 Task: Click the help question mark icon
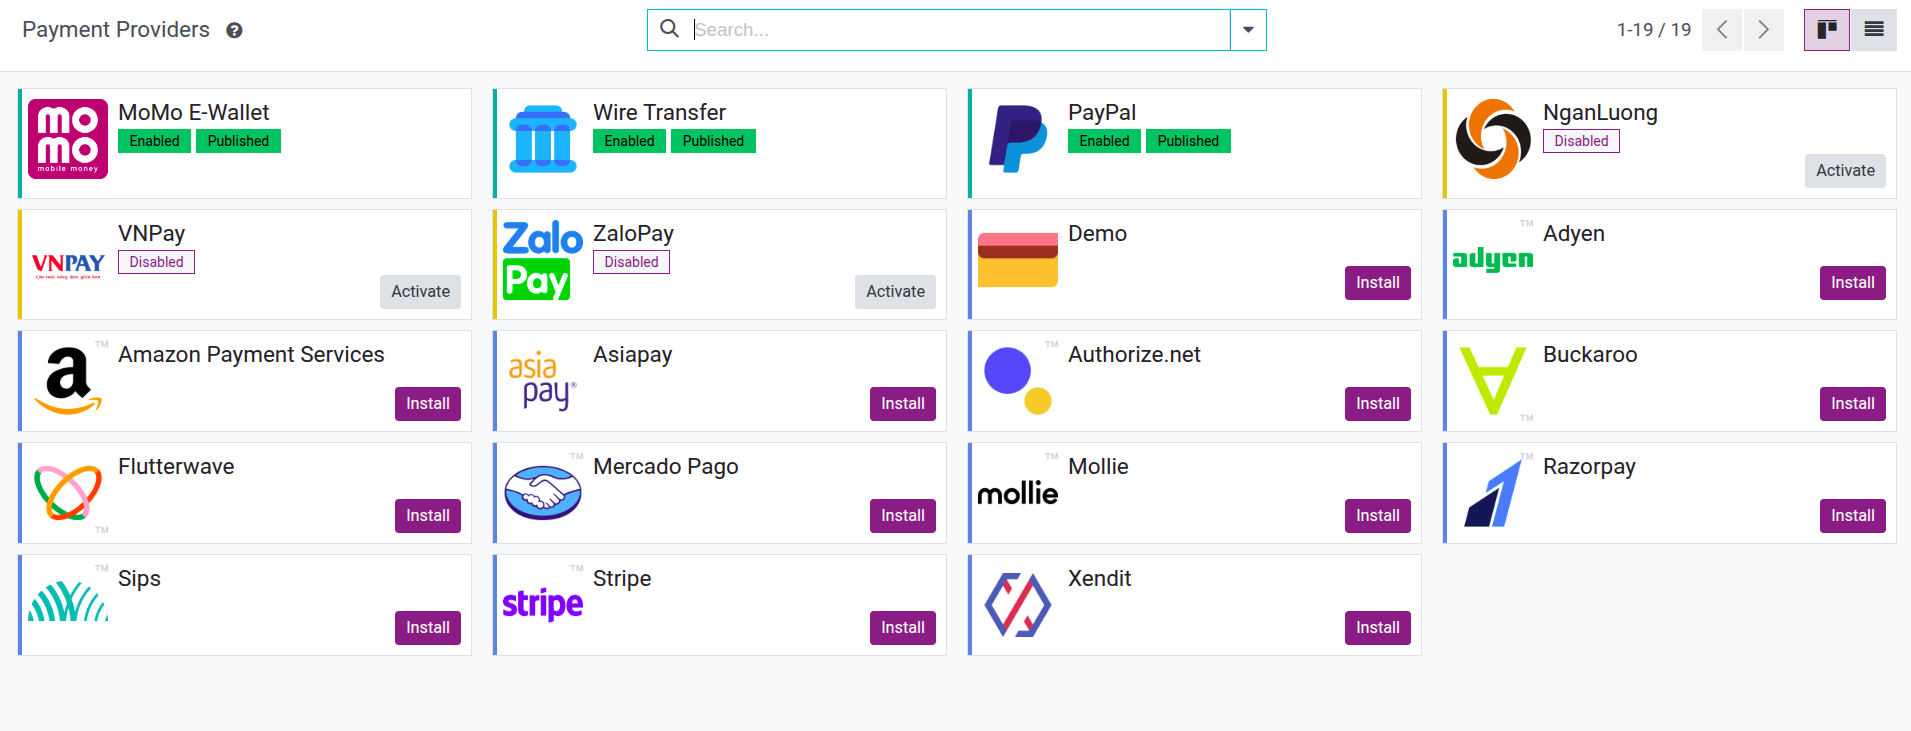point(234,30)
